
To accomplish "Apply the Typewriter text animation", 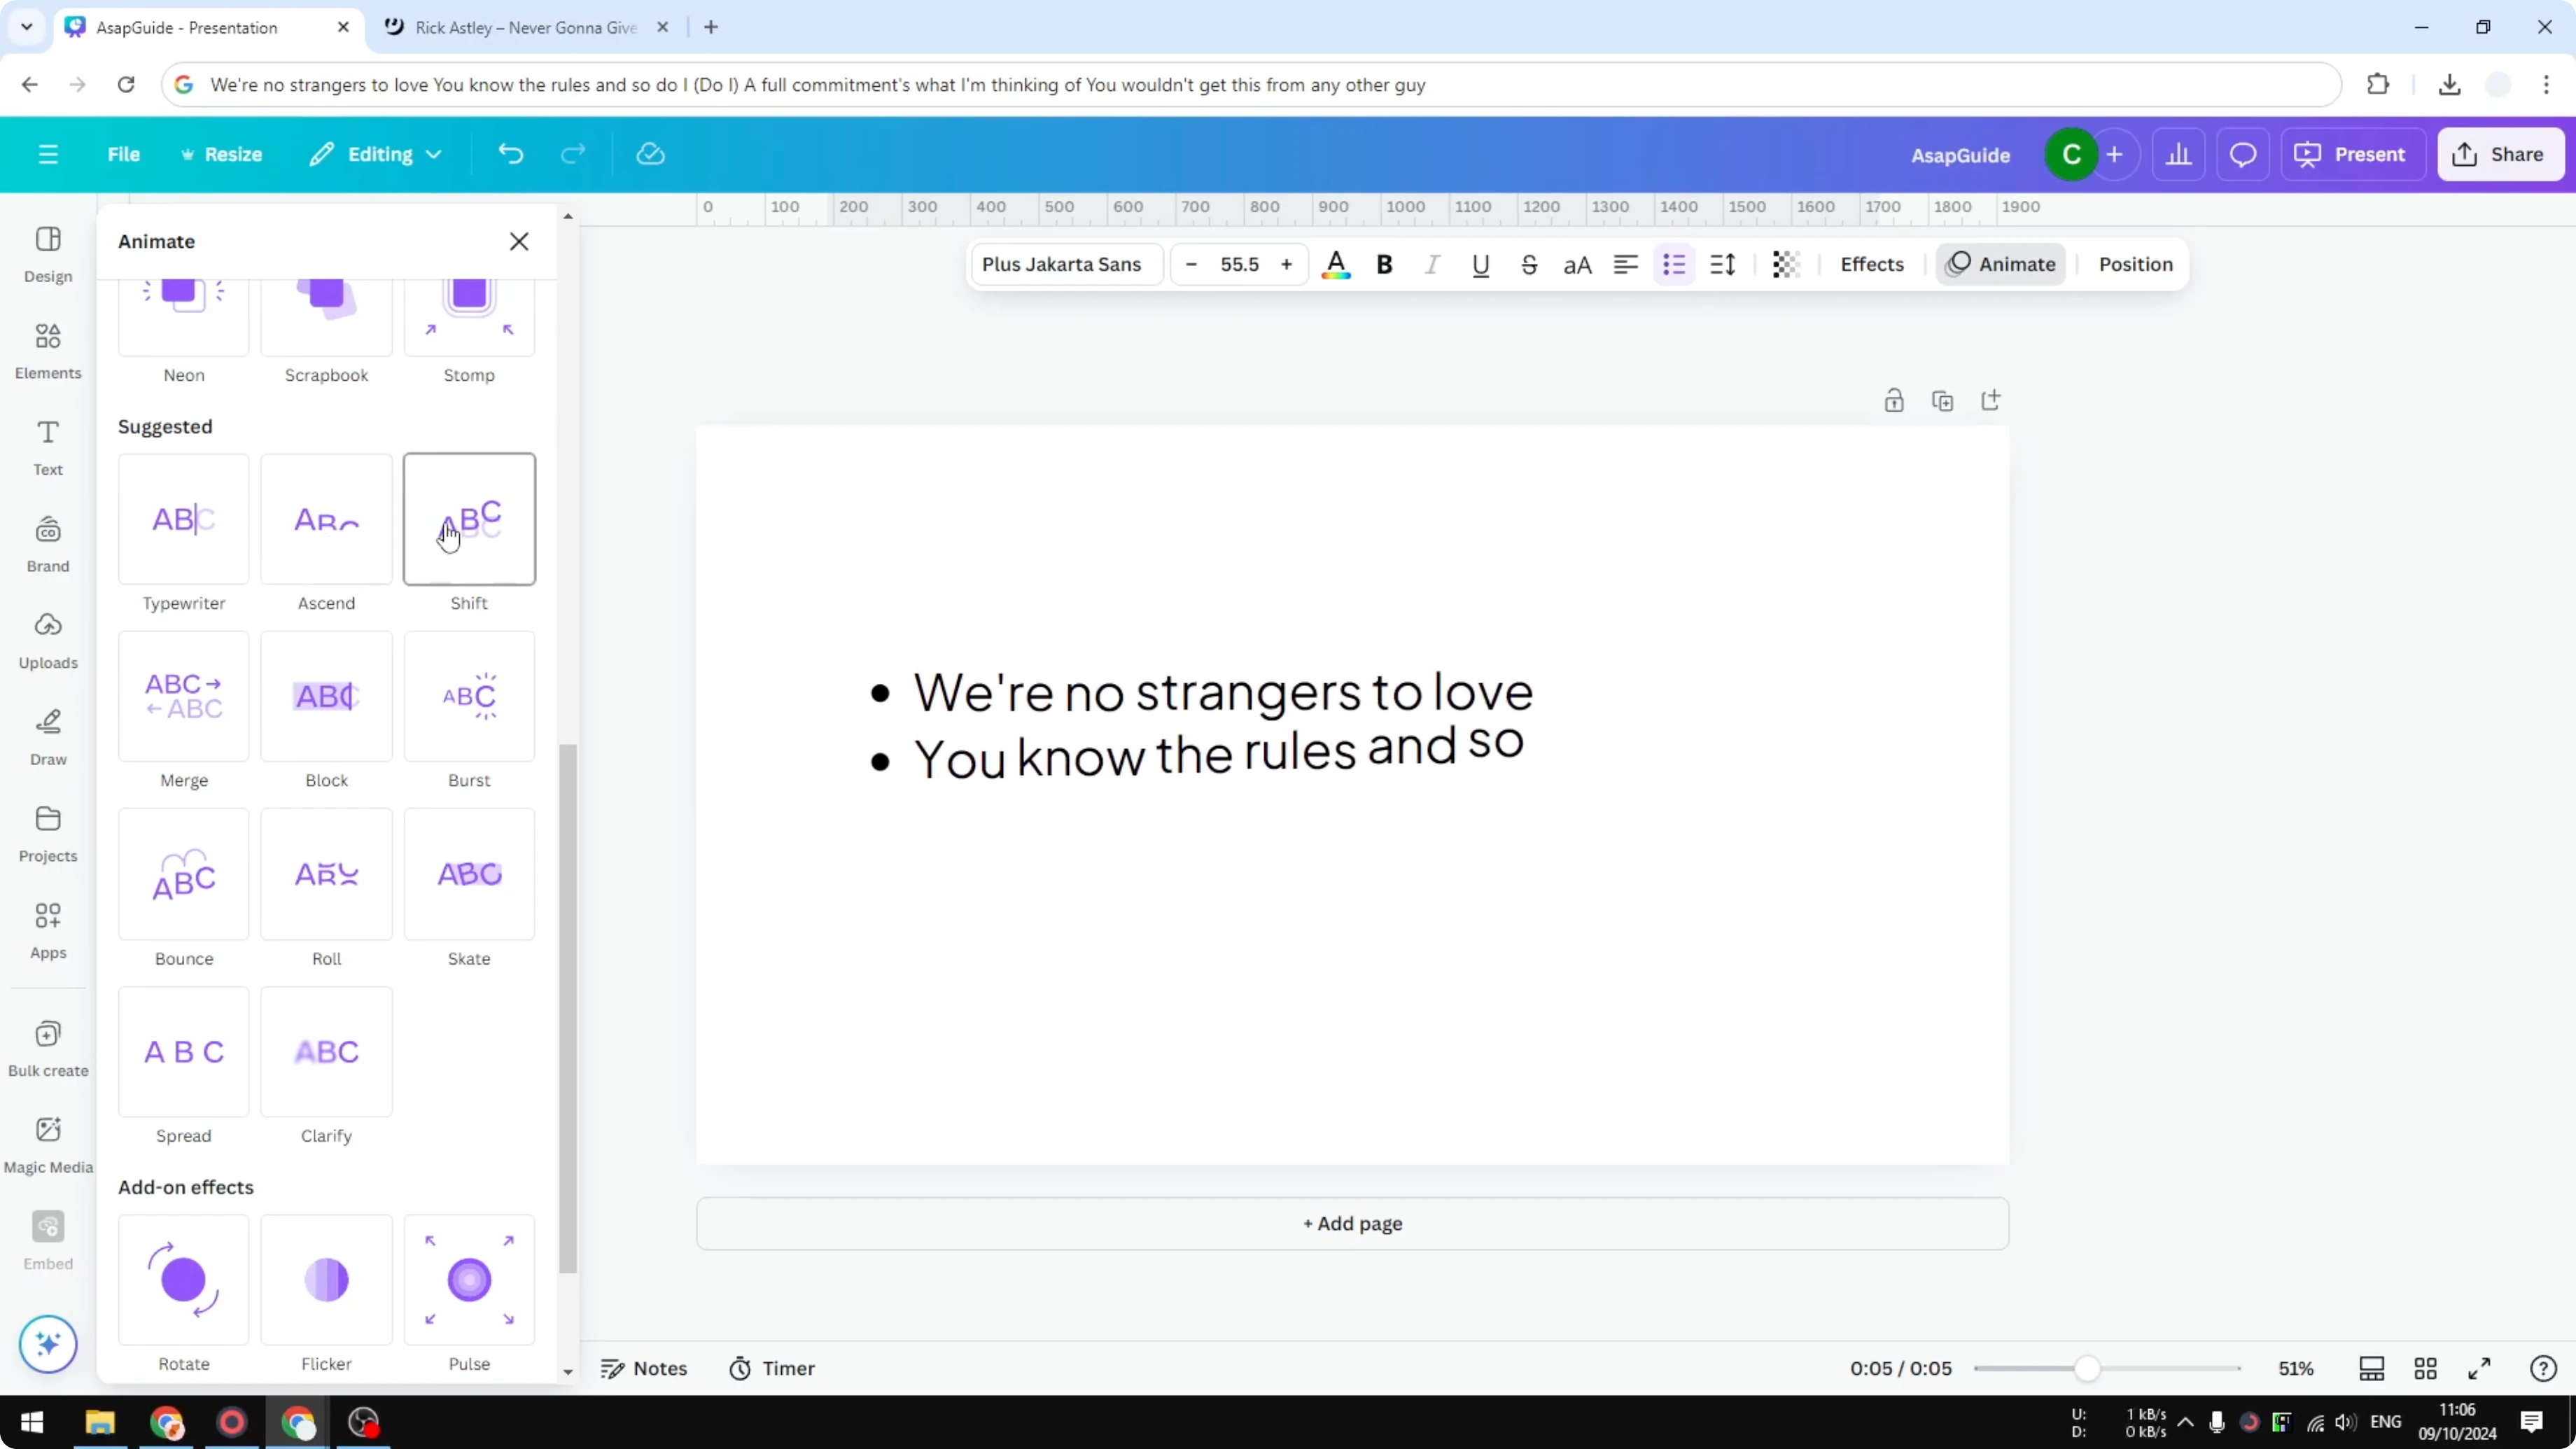I will click(184, 519).
